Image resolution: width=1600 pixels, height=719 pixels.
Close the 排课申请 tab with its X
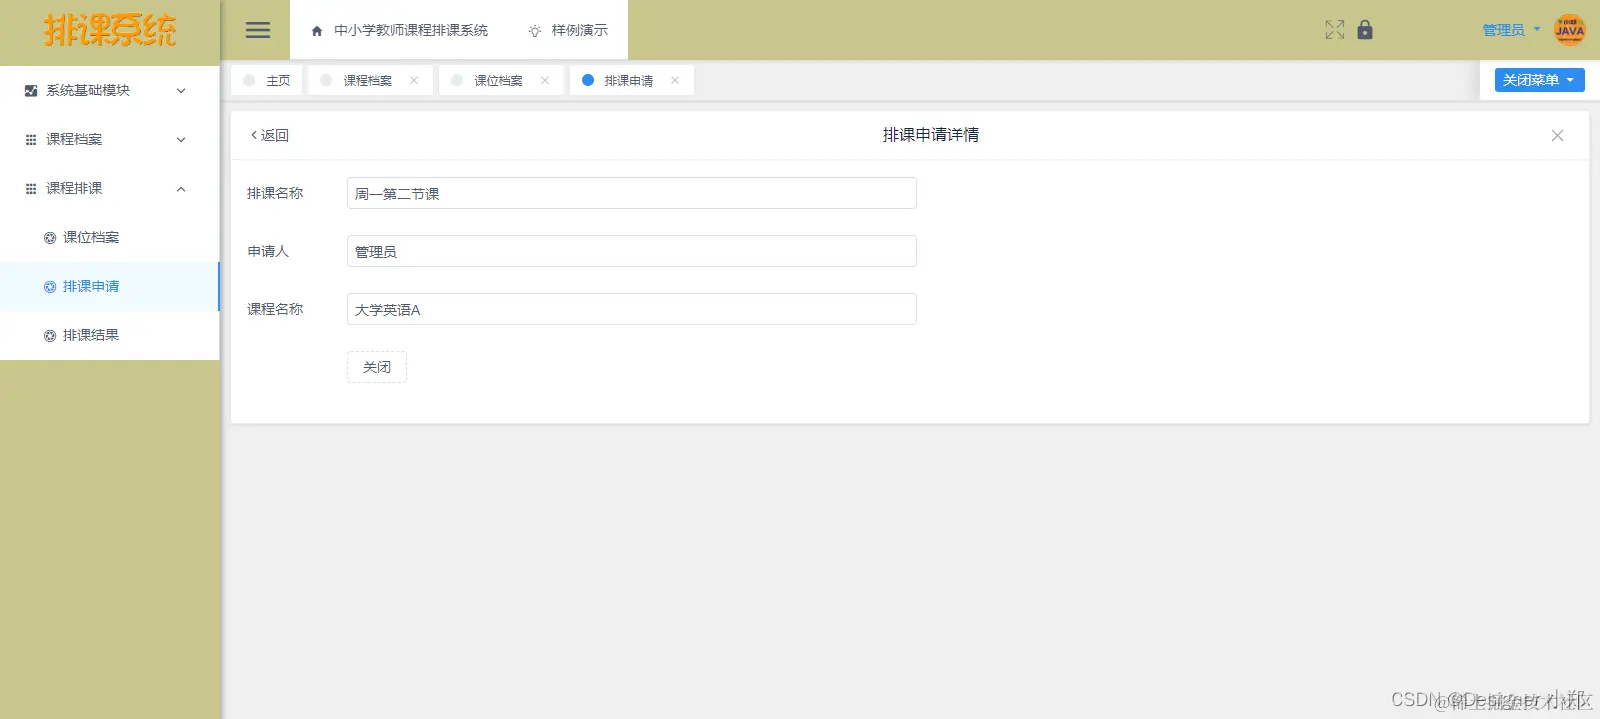pos(675,81)
